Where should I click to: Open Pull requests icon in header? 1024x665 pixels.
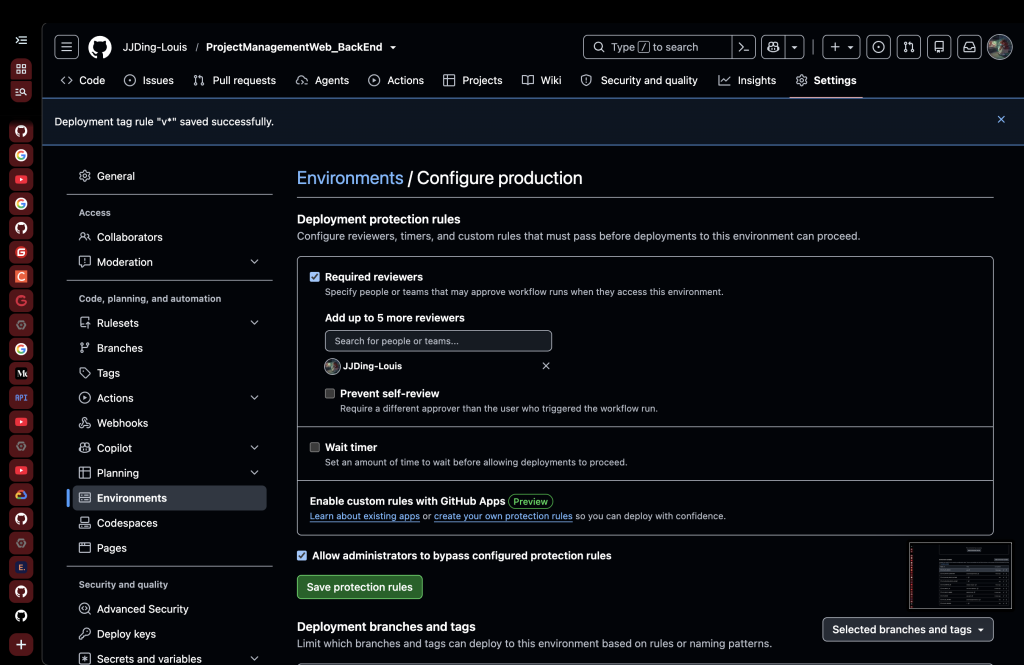pyautogui.click(x=908, y=47)
